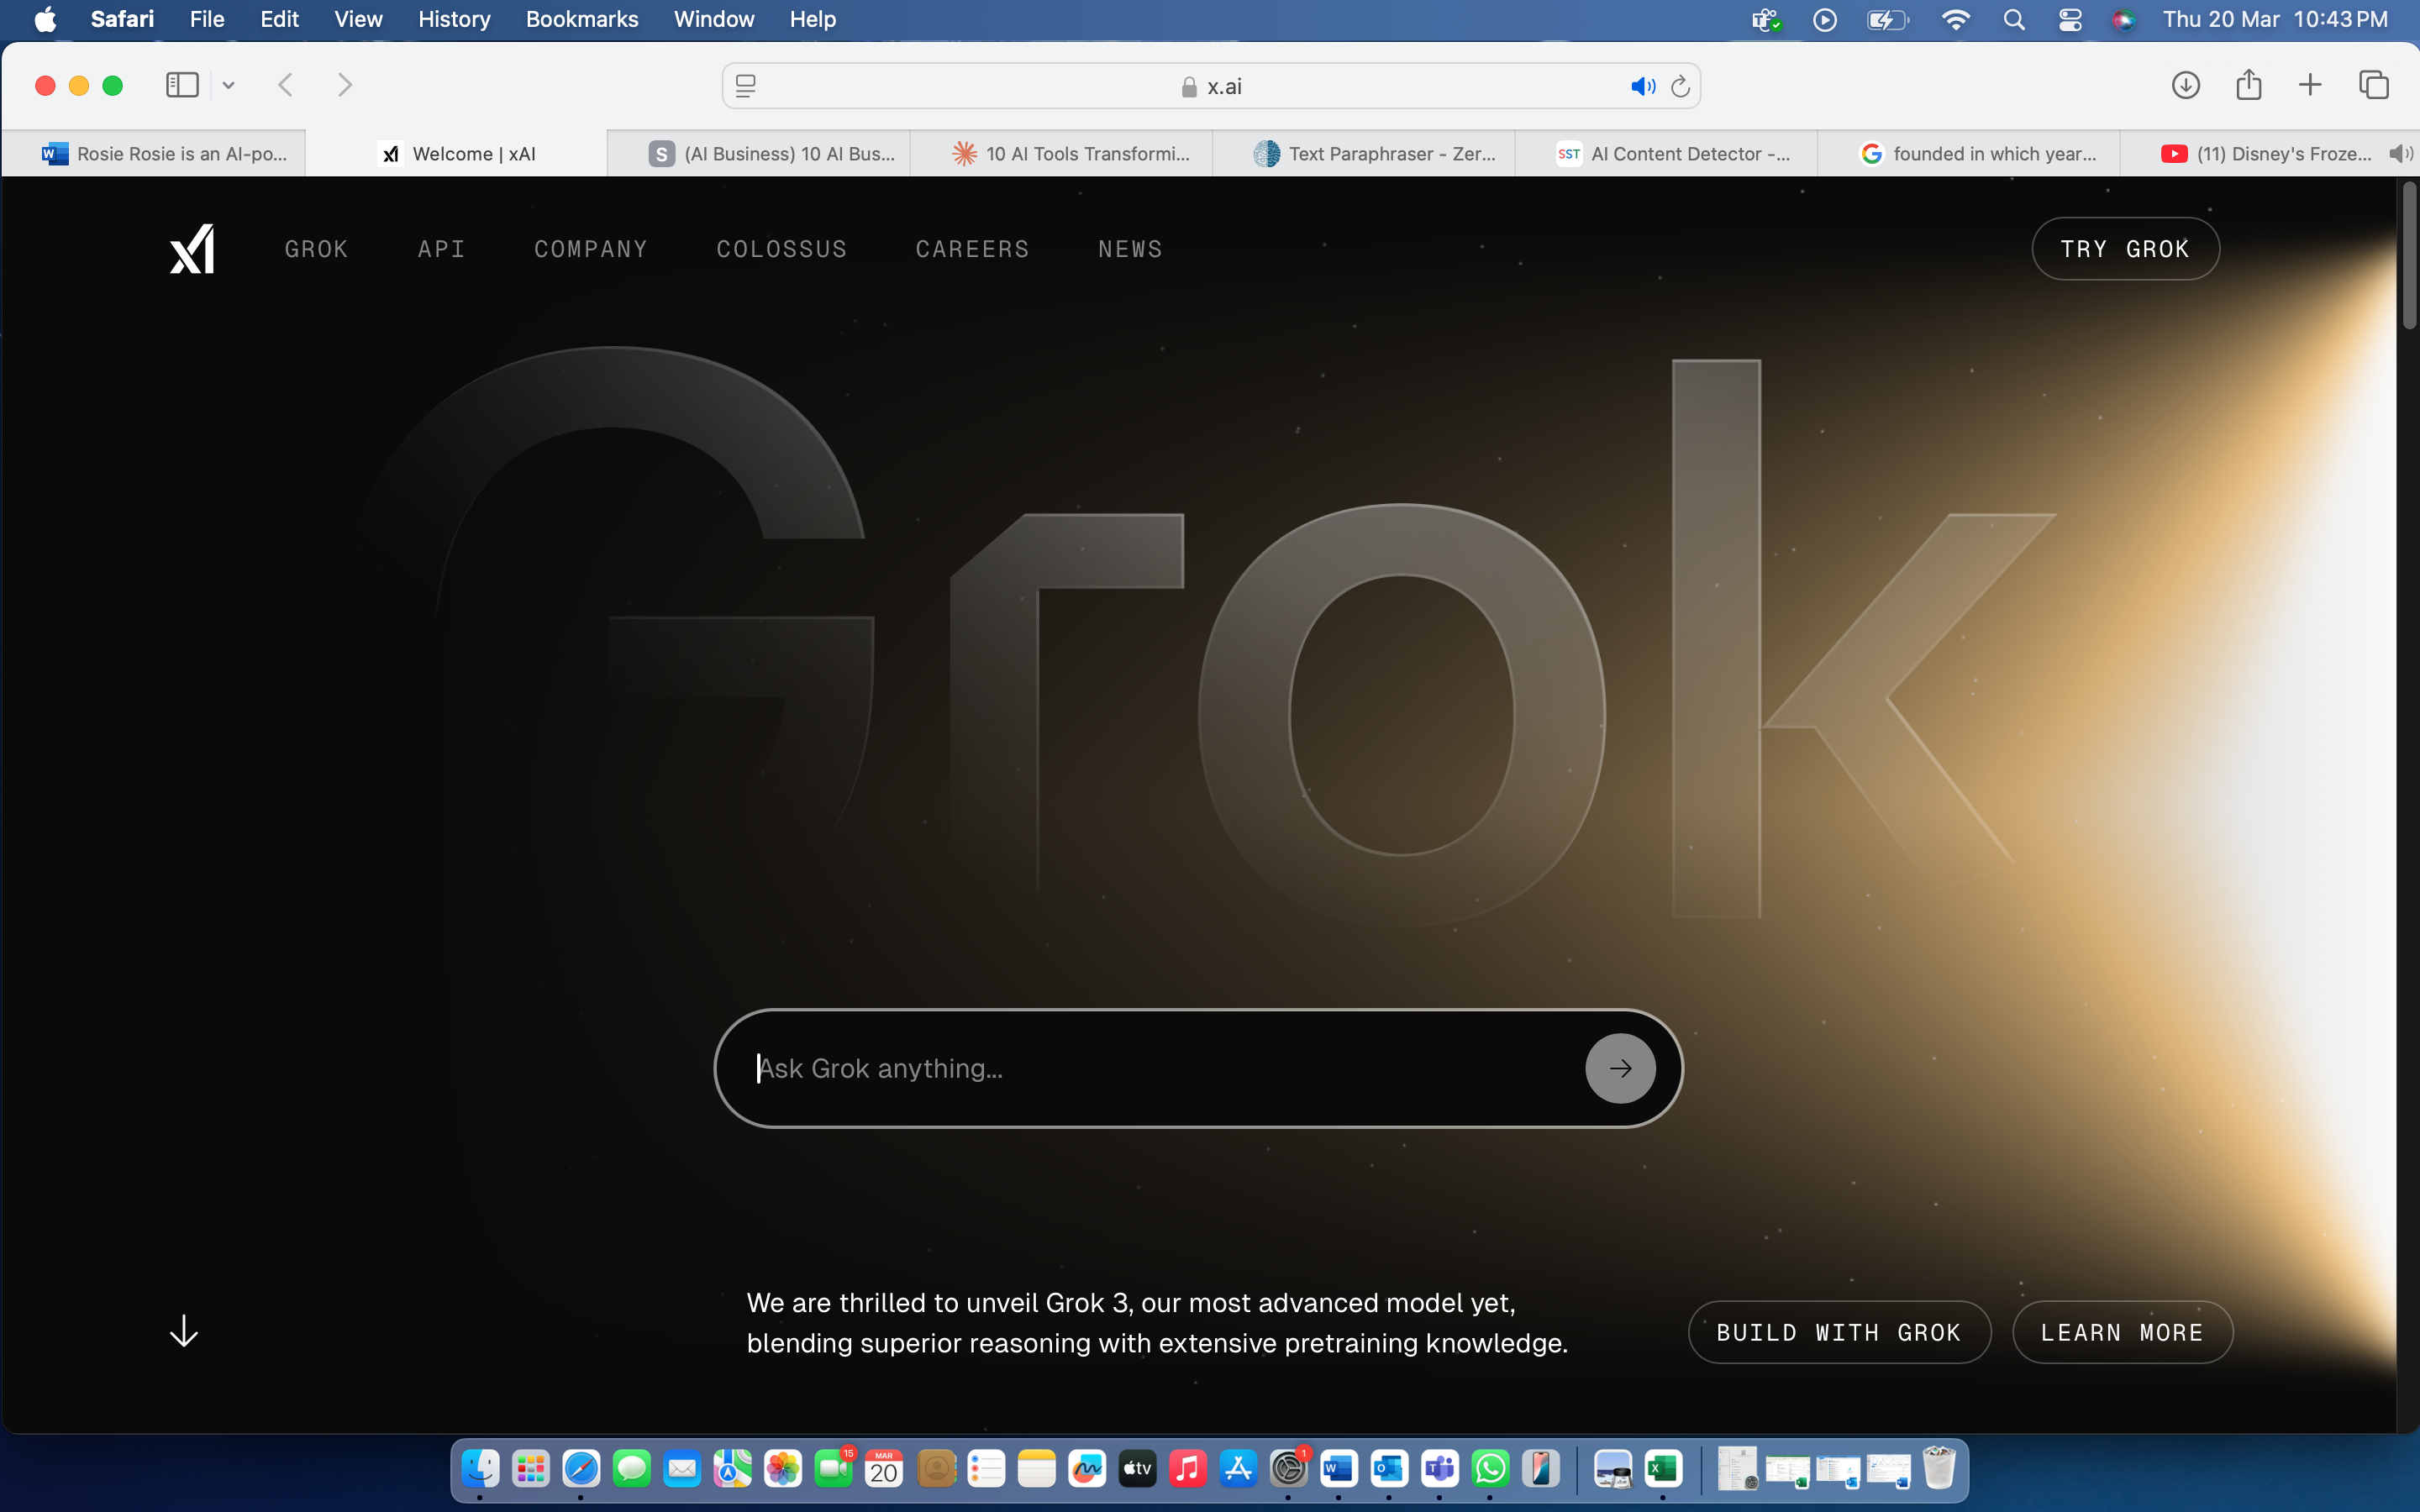Mute the YouTube tab speaker icon
This screenshot has width=2420, height=1512.
tap(2400, 153)
